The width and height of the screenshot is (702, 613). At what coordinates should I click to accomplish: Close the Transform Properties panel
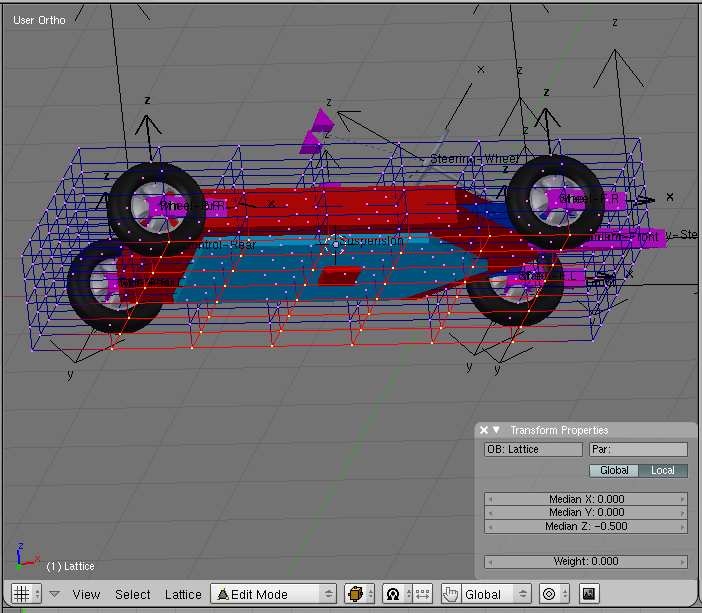(484, 430)
